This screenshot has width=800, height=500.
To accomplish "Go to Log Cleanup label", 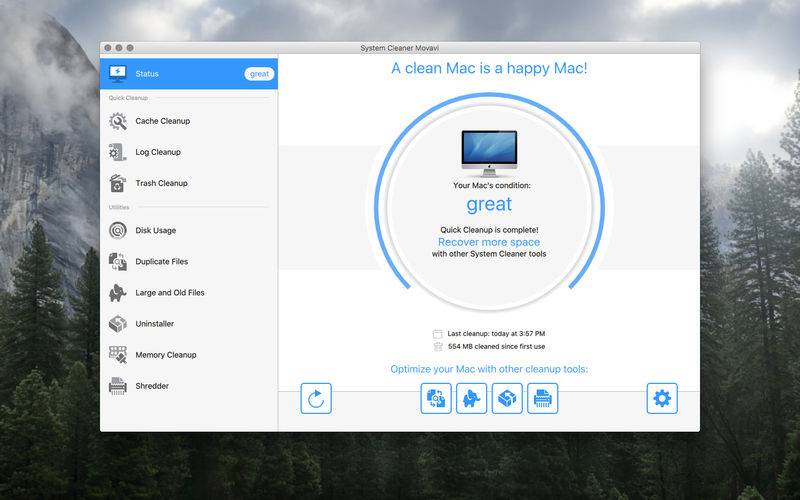I will [x=158, y=152].
